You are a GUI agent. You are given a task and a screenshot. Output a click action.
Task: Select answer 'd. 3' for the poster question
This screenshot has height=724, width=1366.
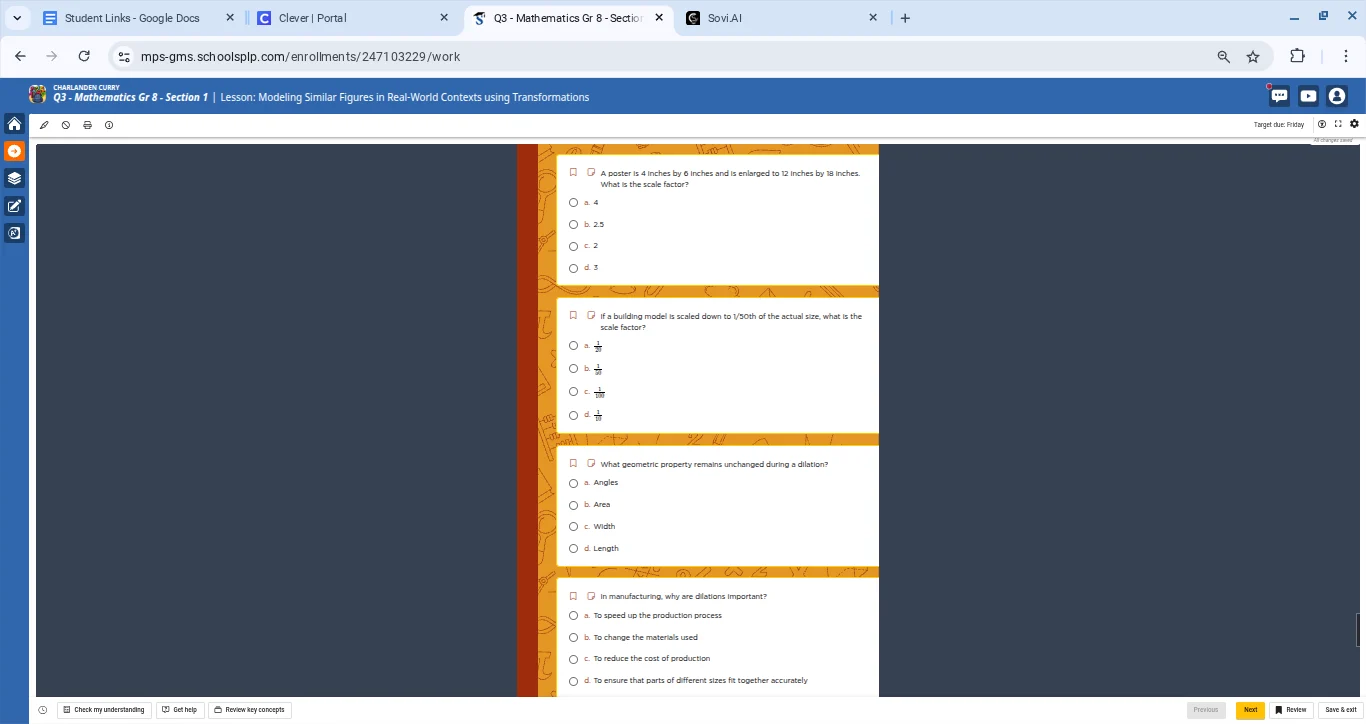574,268
